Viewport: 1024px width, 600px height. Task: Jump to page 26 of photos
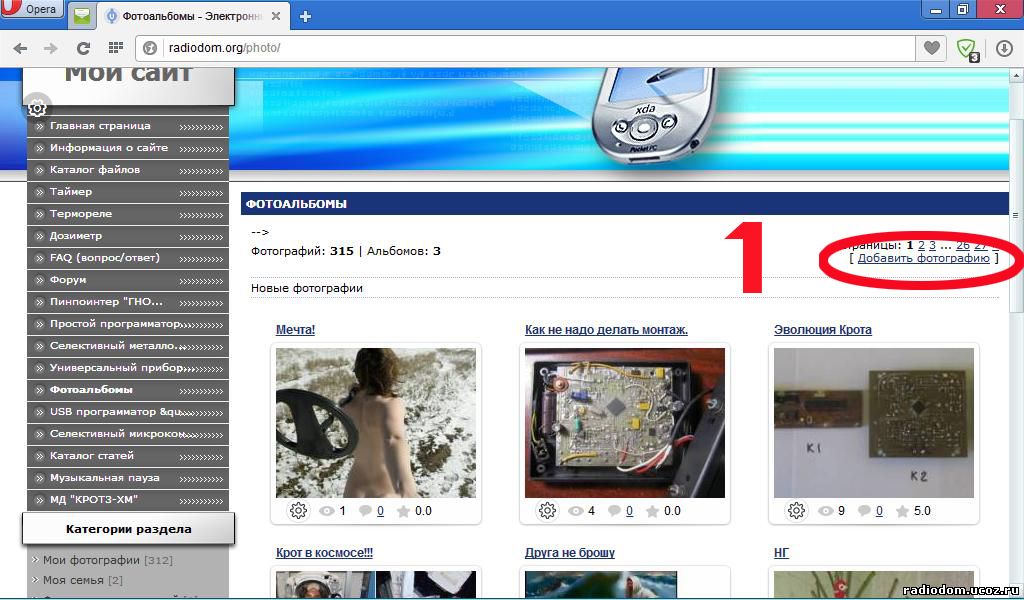(963, 245)
